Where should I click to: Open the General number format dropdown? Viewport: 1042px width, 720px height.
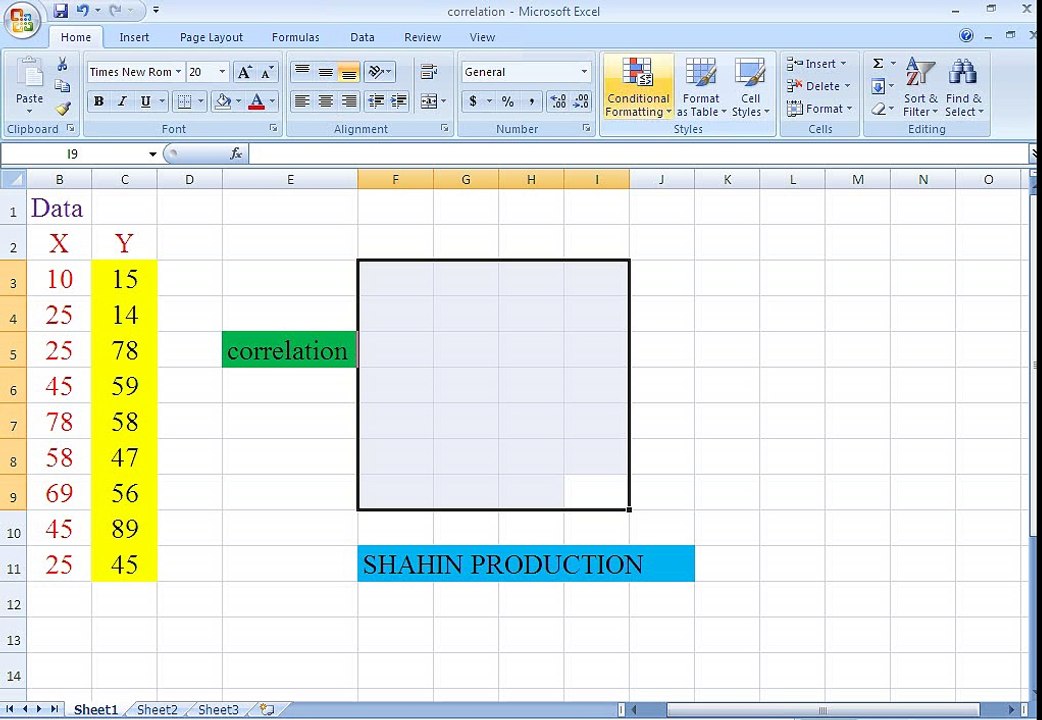[584, 72]
